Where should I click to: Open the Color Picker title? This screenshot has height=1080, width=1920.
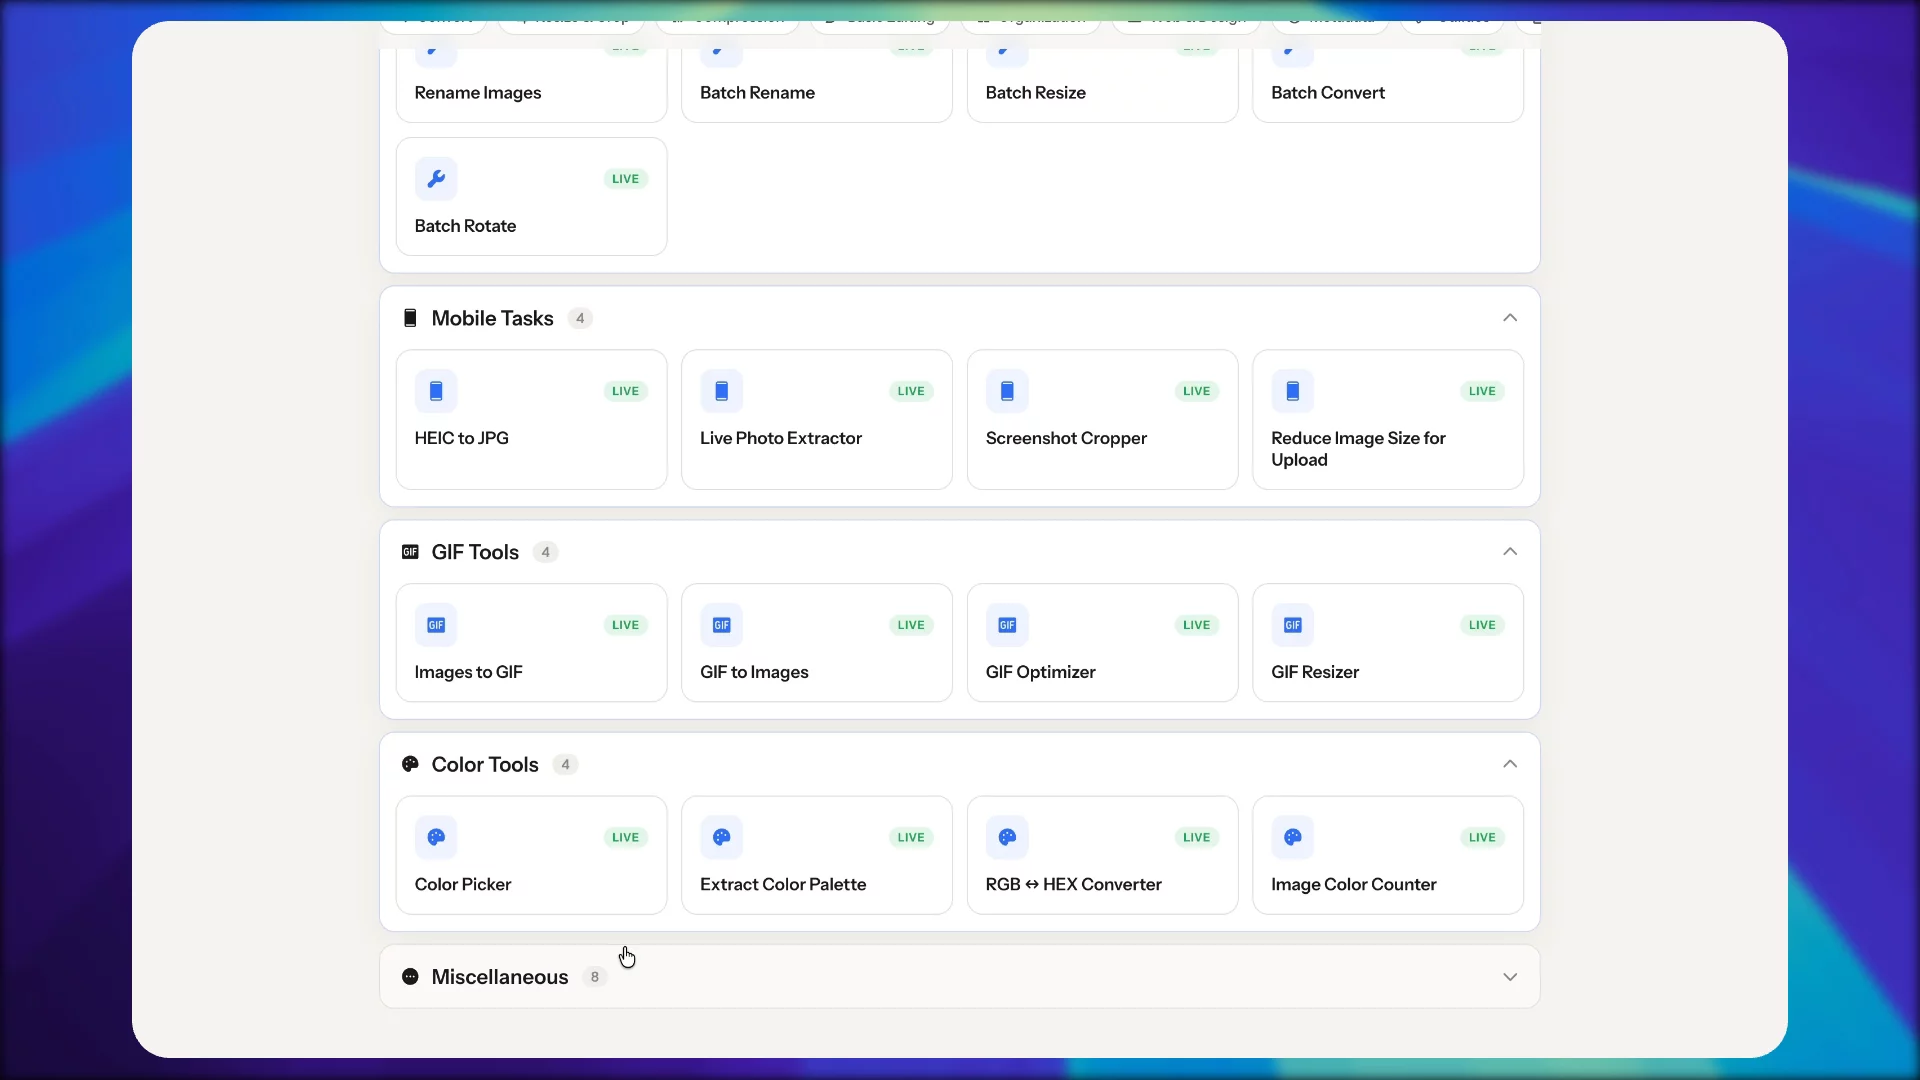click(463, 884)
